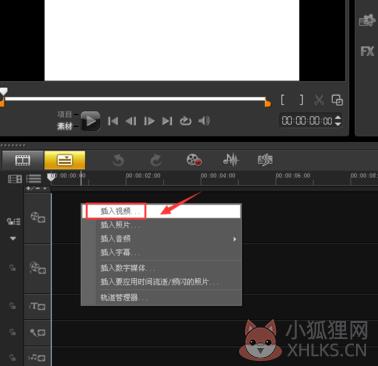378x366 pixels.
Task: Click the timecode field 00:00:00:00
Action: (x=307, y=121)
